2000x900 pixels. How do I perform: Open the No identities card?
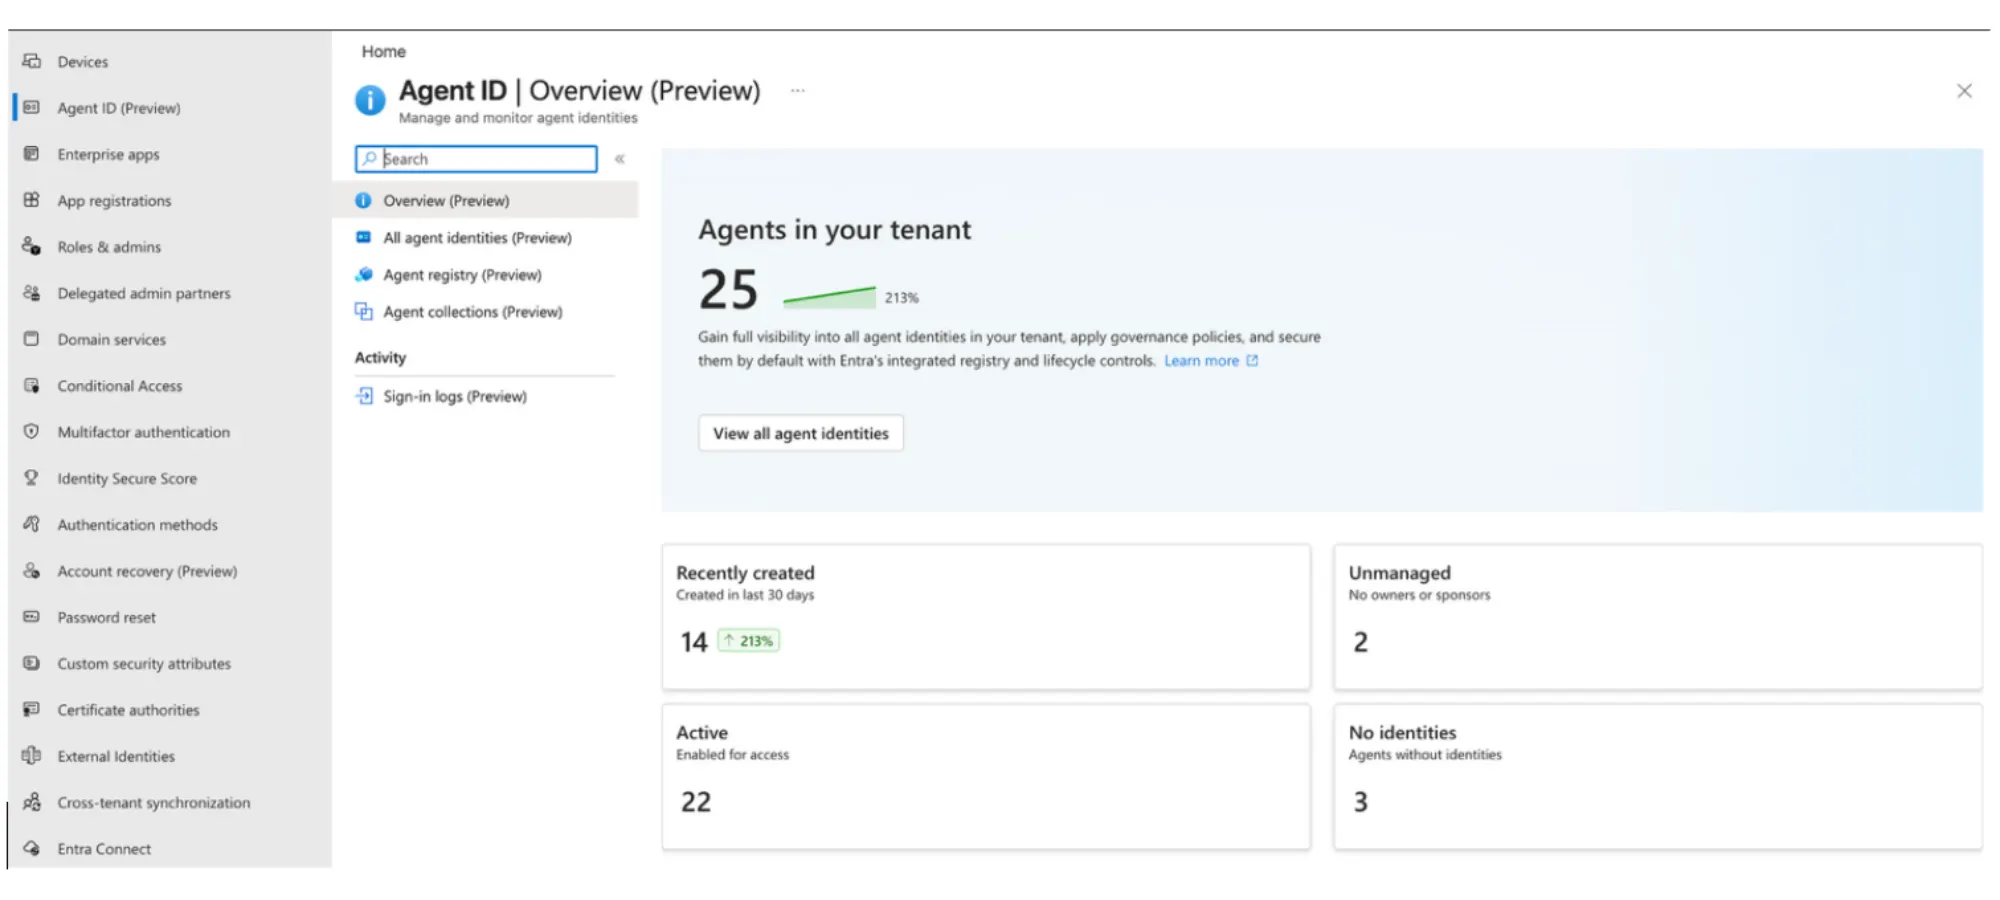(1658, 777)
